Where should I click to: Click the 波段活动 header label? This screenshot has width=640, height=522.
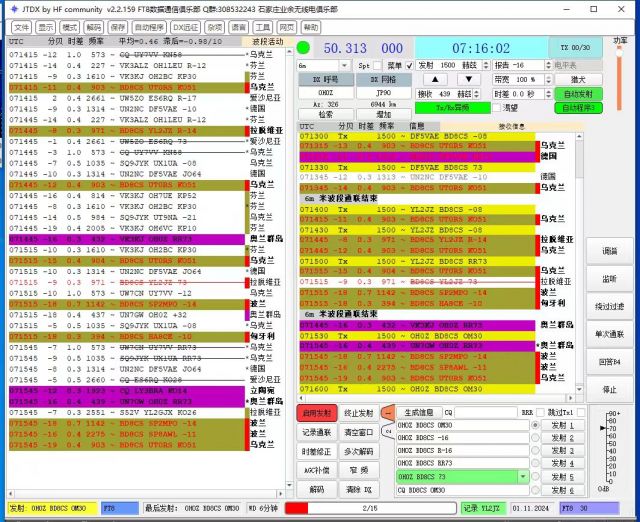(267, 41)
